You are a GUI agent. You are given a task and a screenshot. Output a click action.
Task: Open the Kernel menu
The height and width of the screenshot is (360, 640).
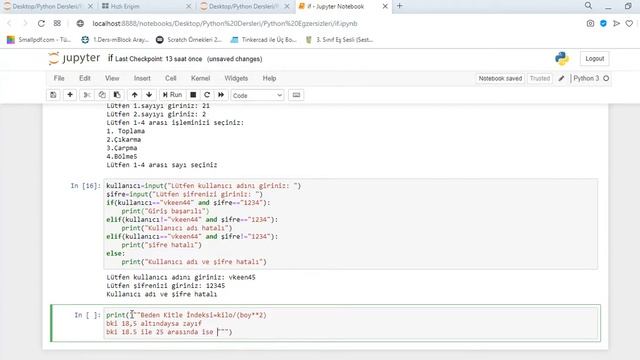pos(200,78)
